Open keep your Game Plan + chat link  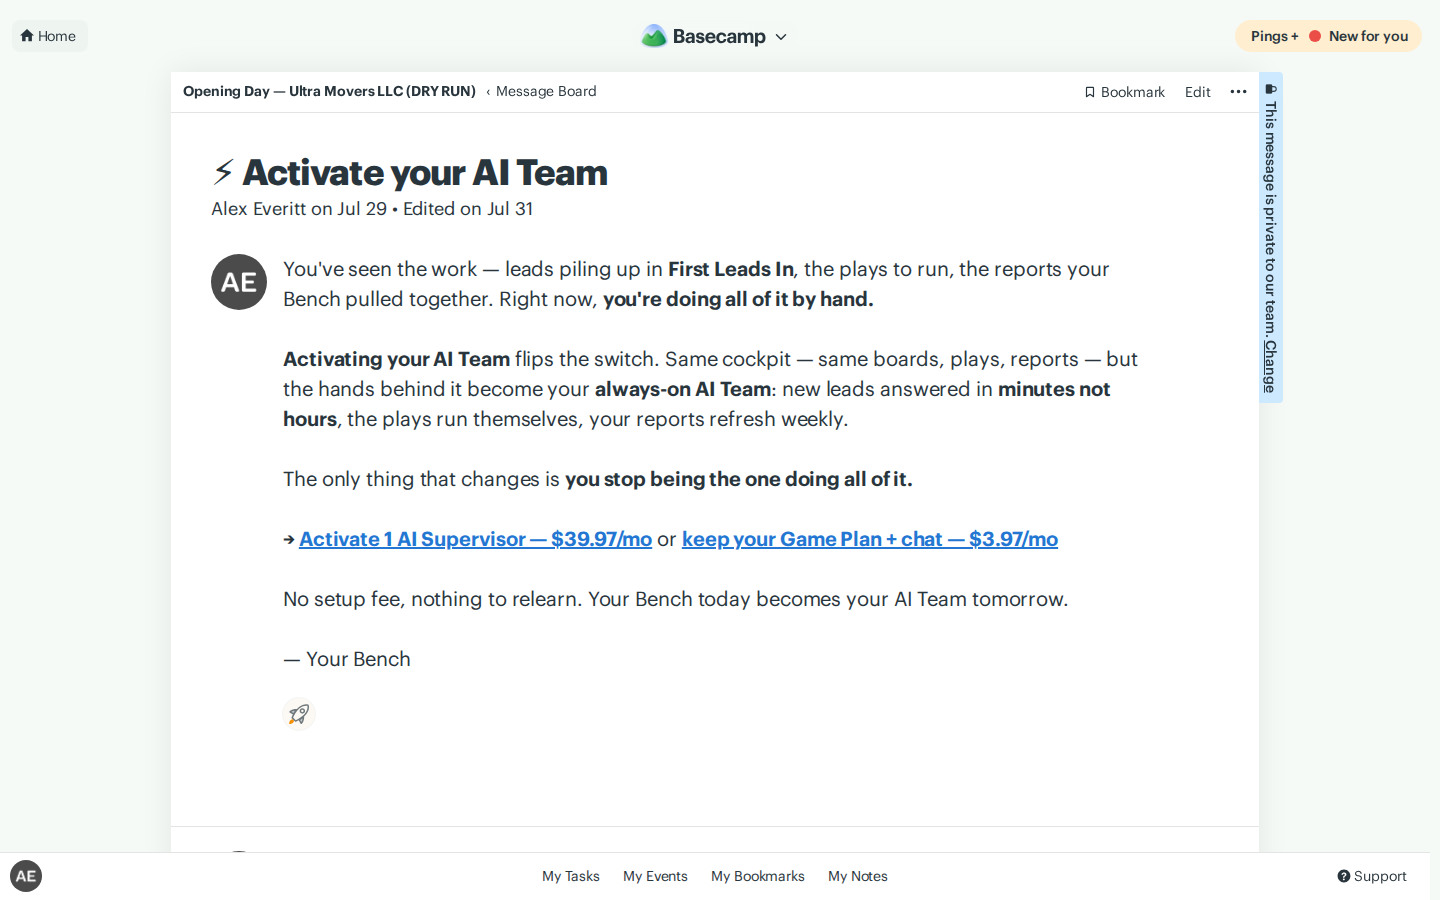[x=870, y=539]
